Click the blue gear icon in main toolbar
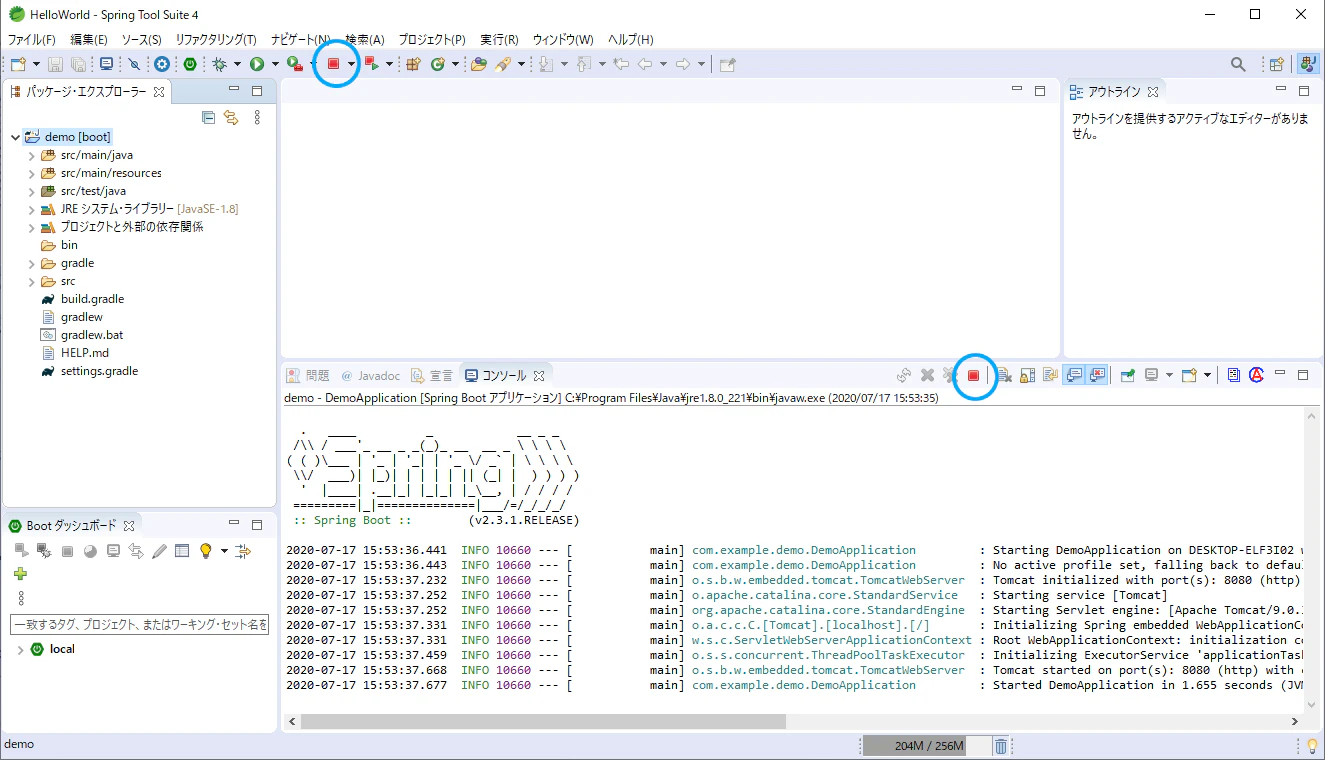The image size is (1325, 760). [162, 64]
